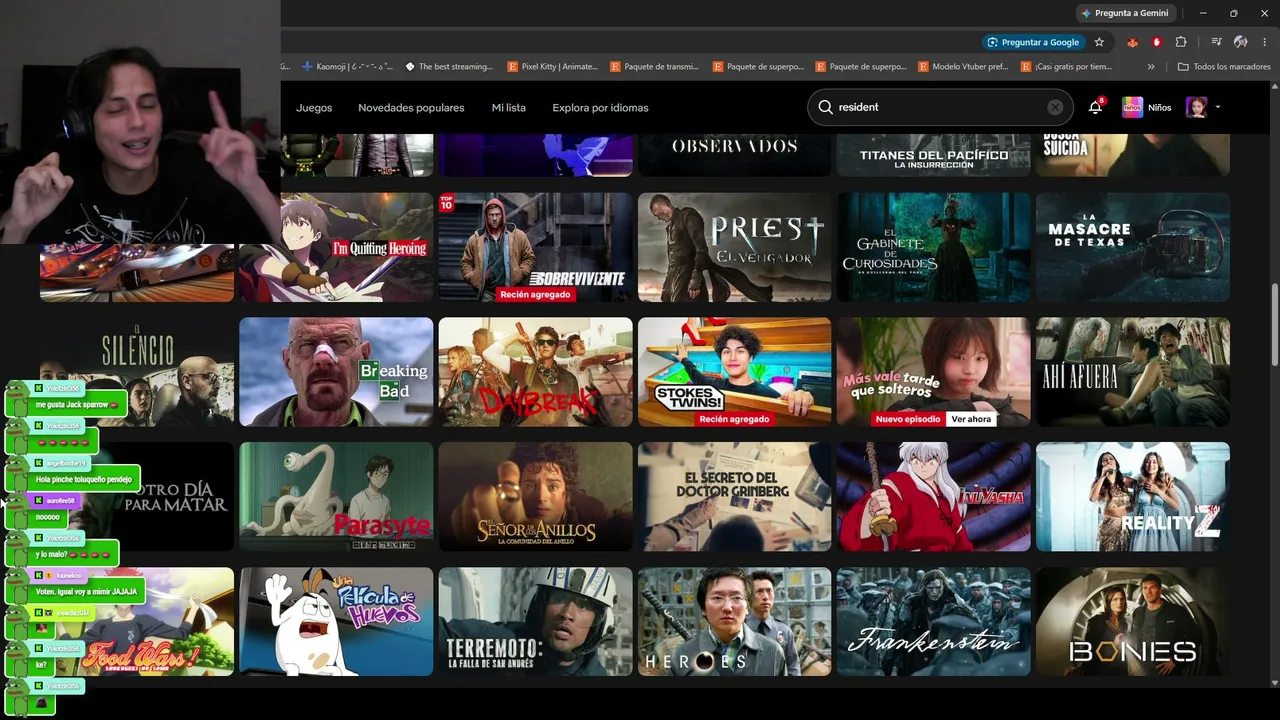Open the Modelo Vtuber pref... bookmark
The height and width of the screenshot is (720, 1280).
[963, 67]
